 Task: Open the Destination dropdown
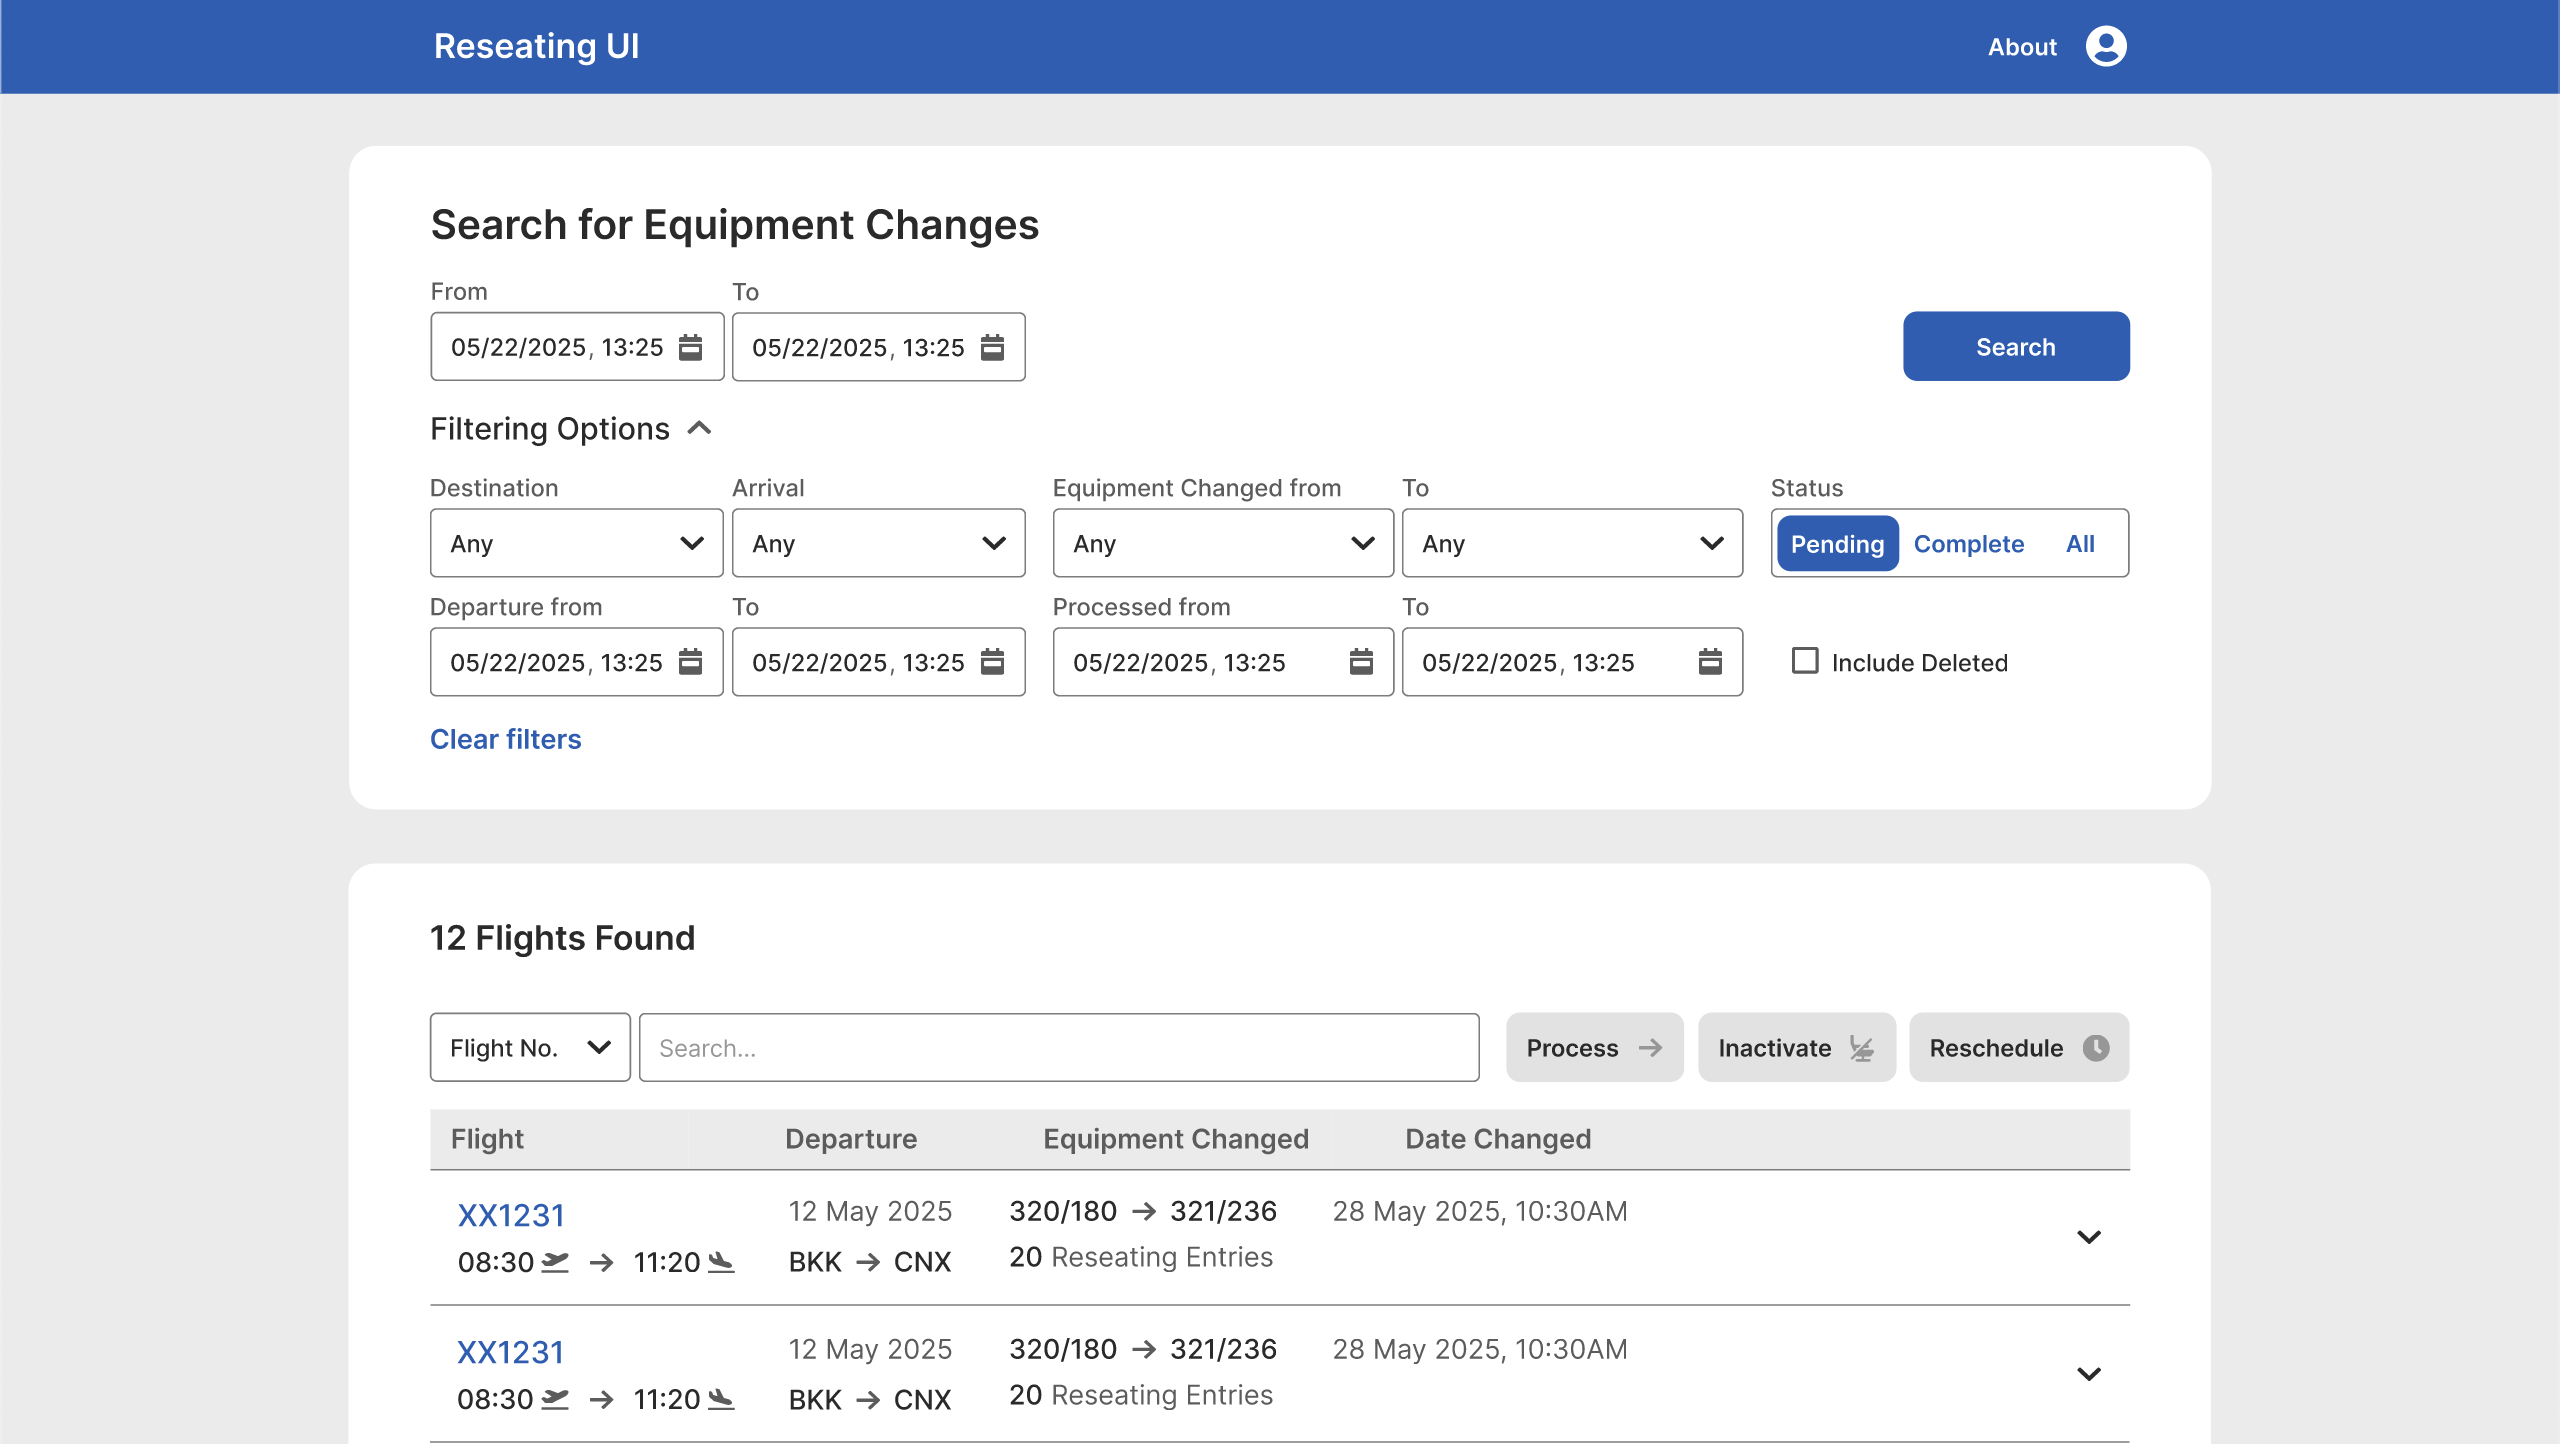(x=576, y=543)
